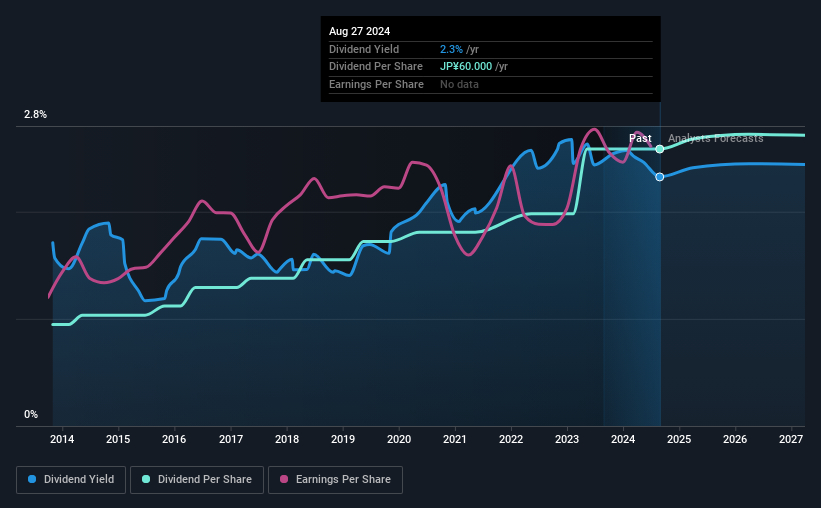The image size is (821, 508).
Task: Click the JP¥60.000 dividend per share value
Action: (465, 67)
